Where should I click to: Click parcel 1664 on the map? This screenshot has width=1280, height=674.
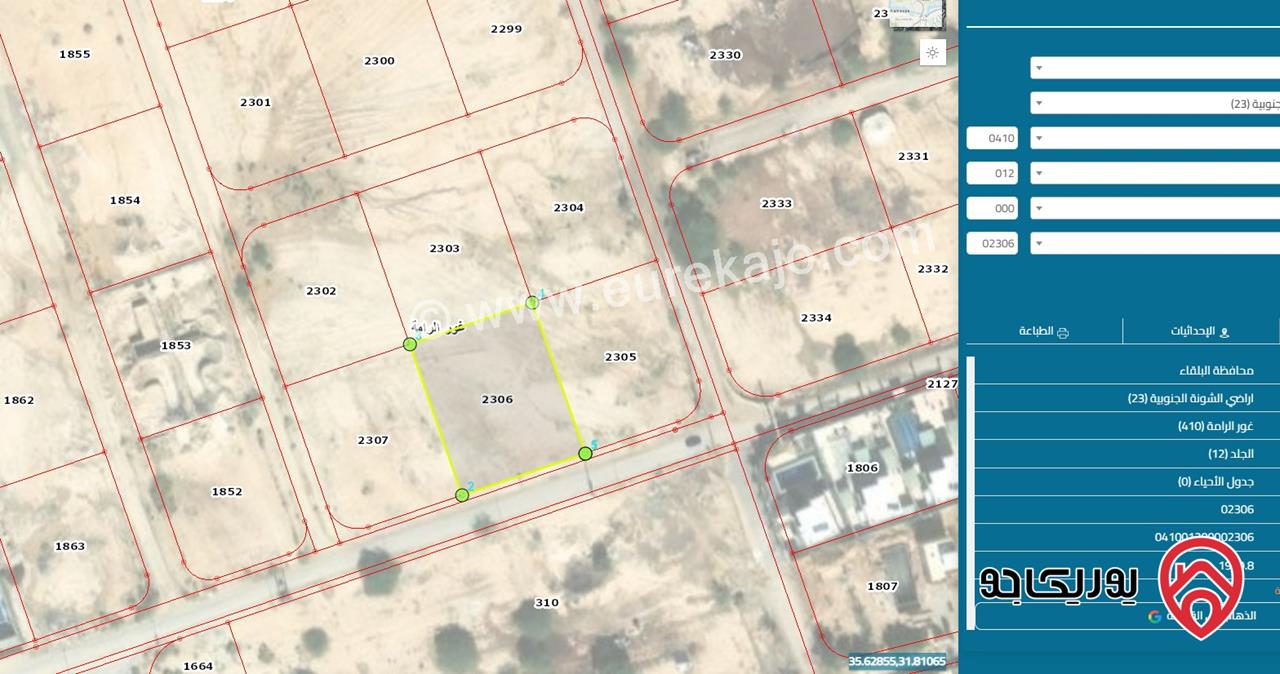click(198, 666)
